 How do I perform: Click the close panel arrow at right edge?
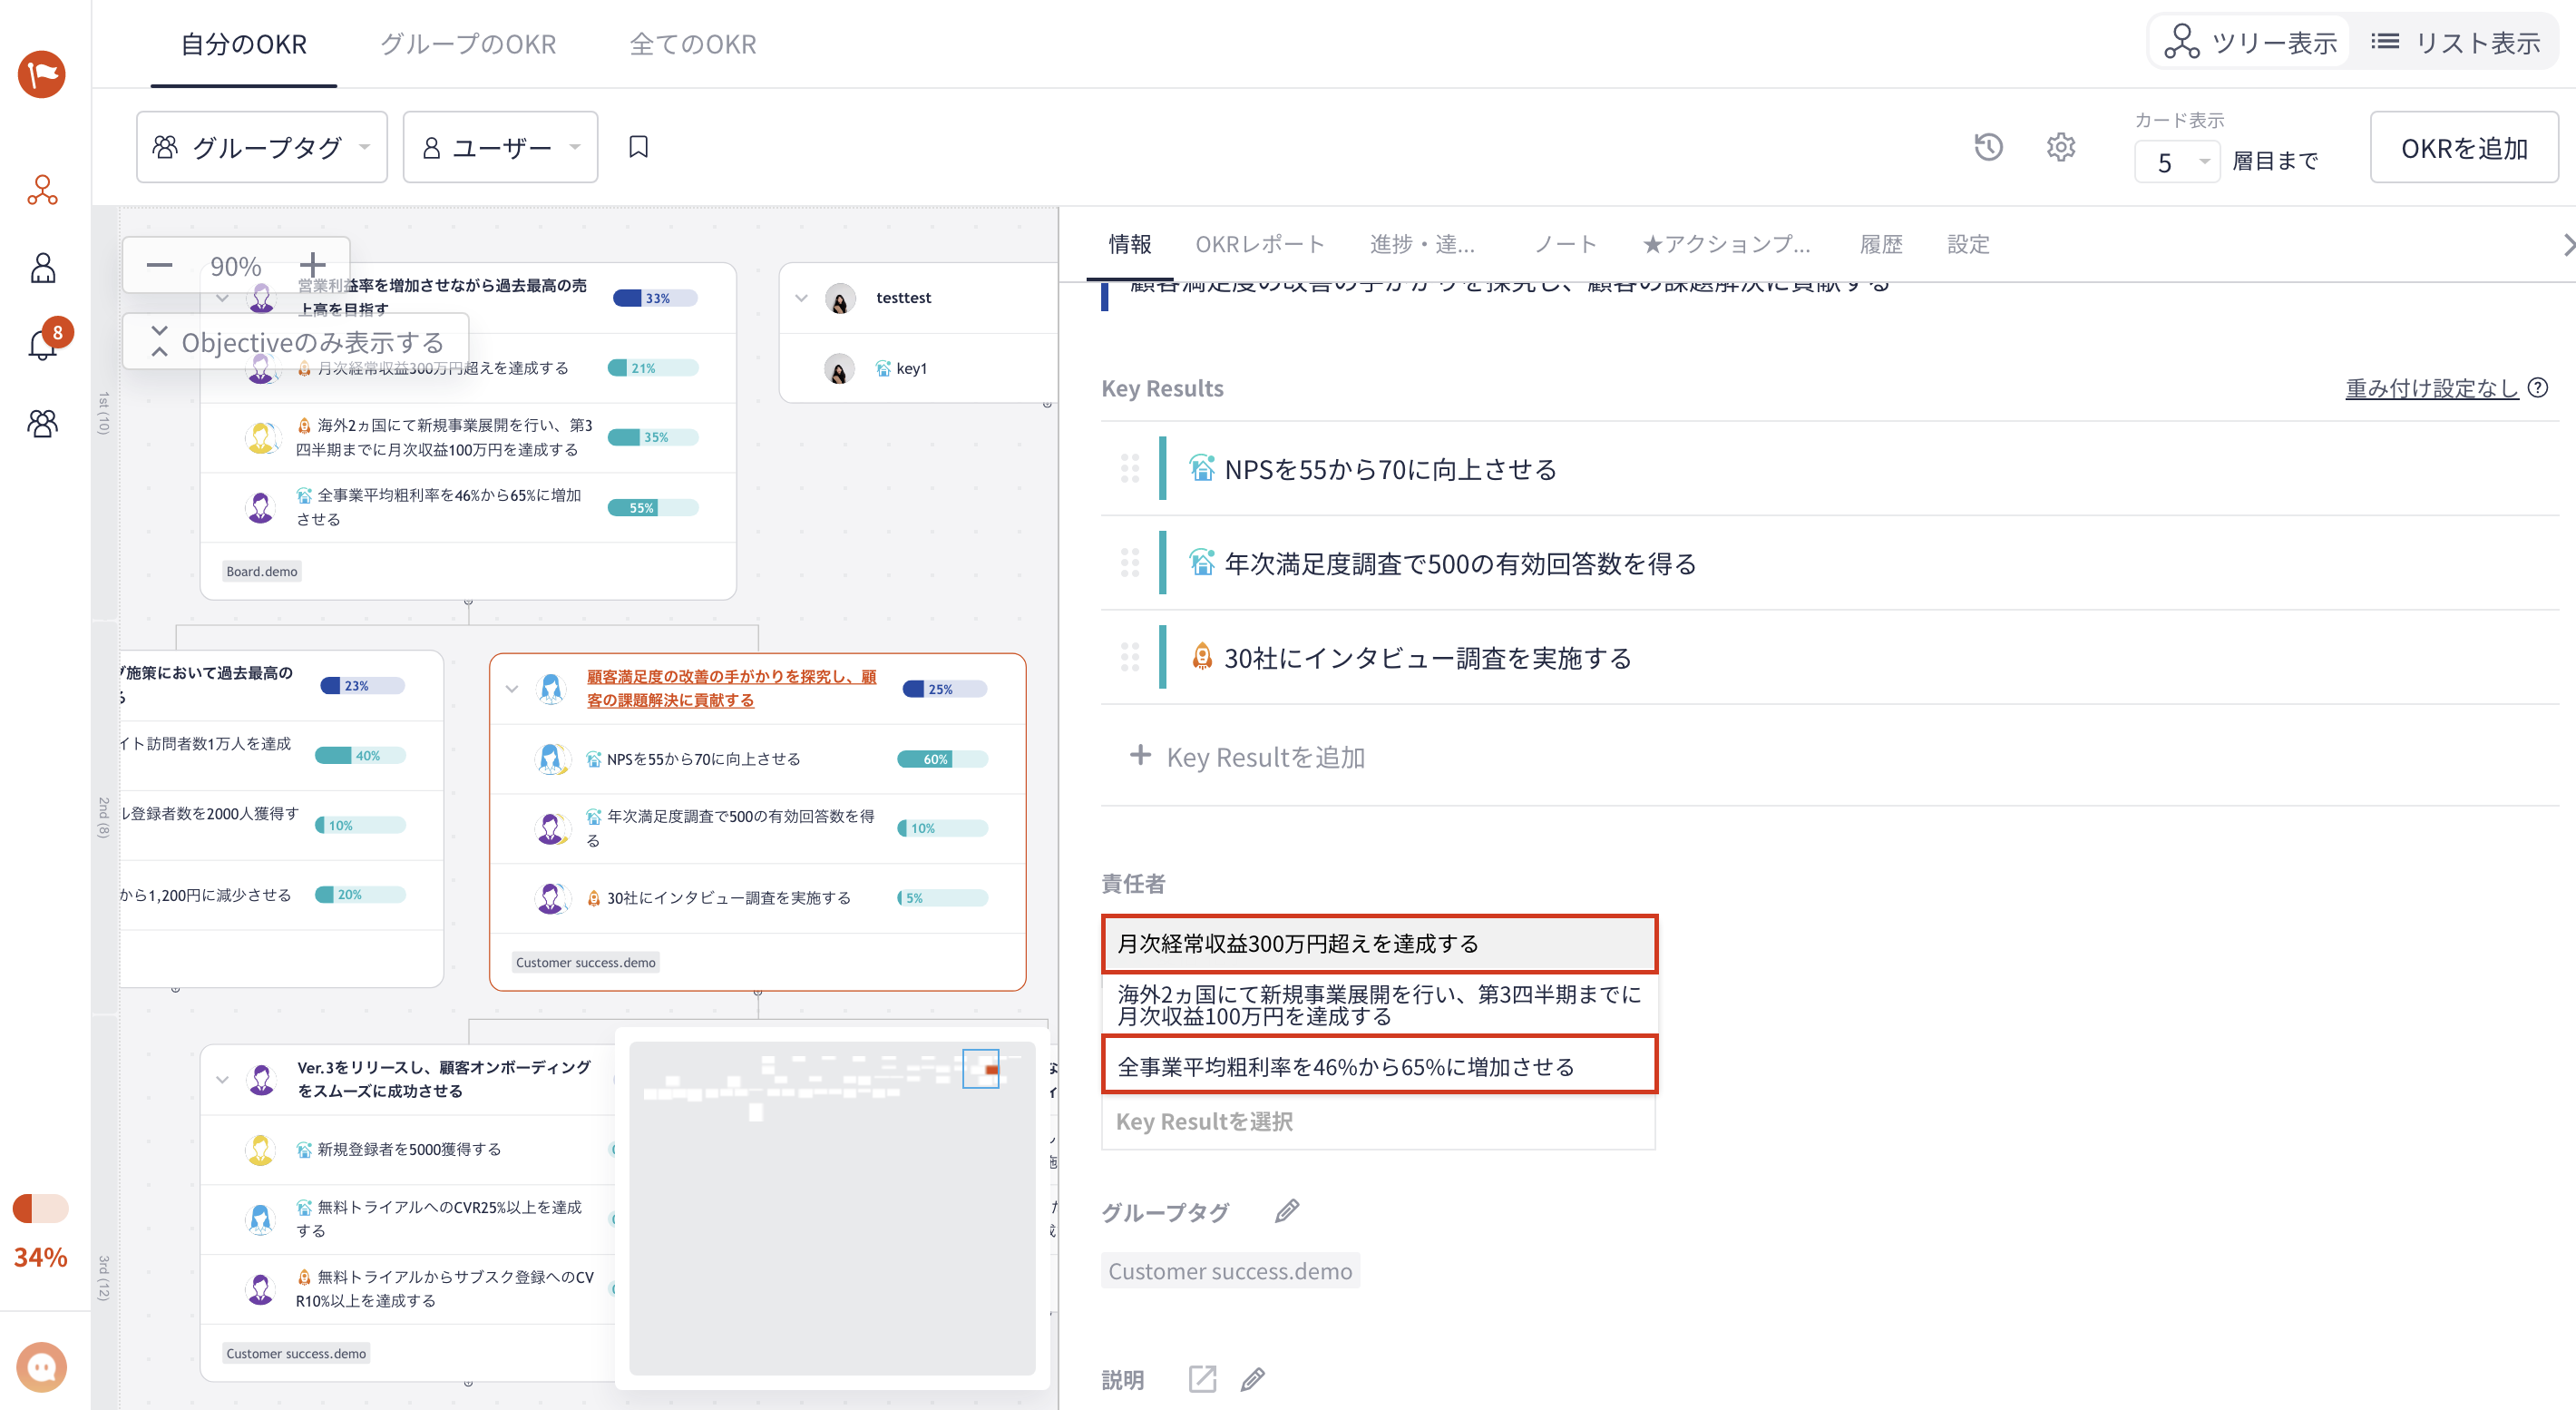pos(2567,244)
